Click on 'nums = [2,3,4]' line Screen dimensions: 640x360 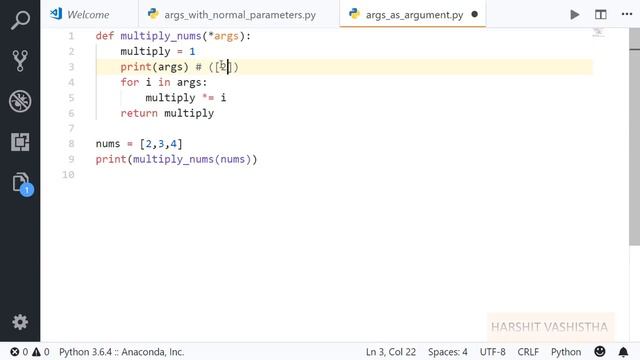tap(139, 144)
